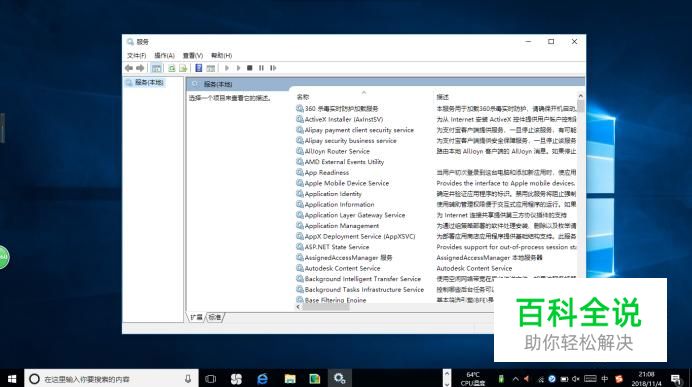692x387 pixels.
Task: Sort by the 名称 column header
Action: [303, 97]
